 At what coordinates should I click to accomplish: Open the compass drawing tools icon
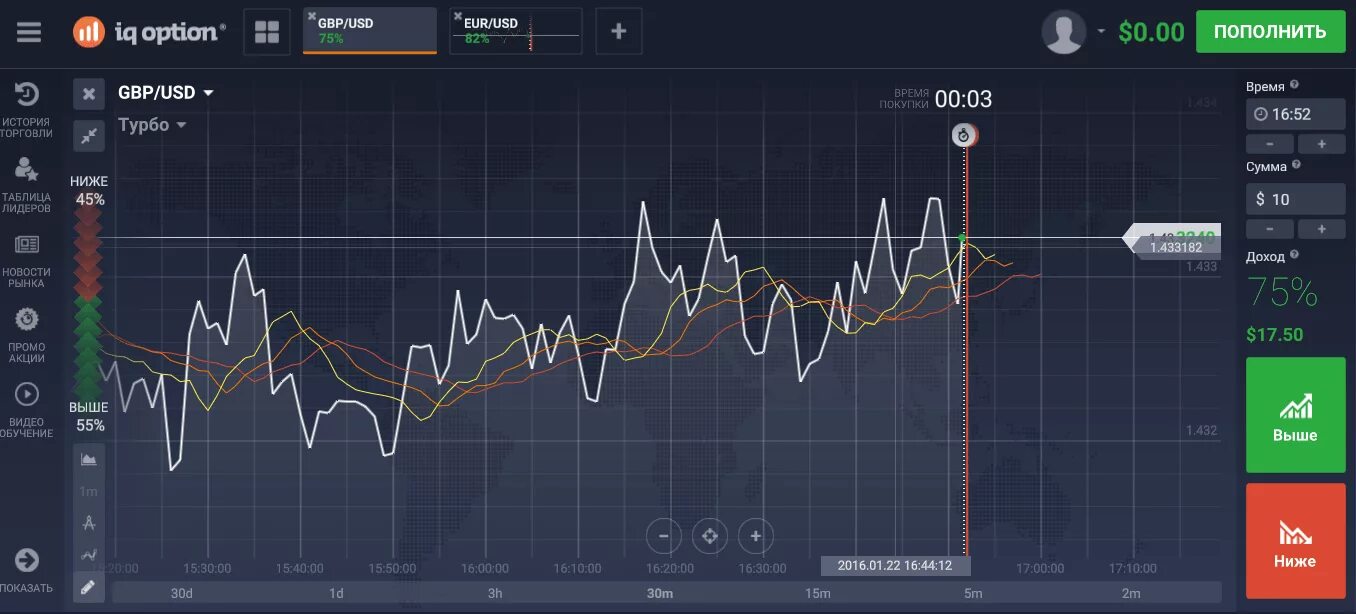(89, 522)
